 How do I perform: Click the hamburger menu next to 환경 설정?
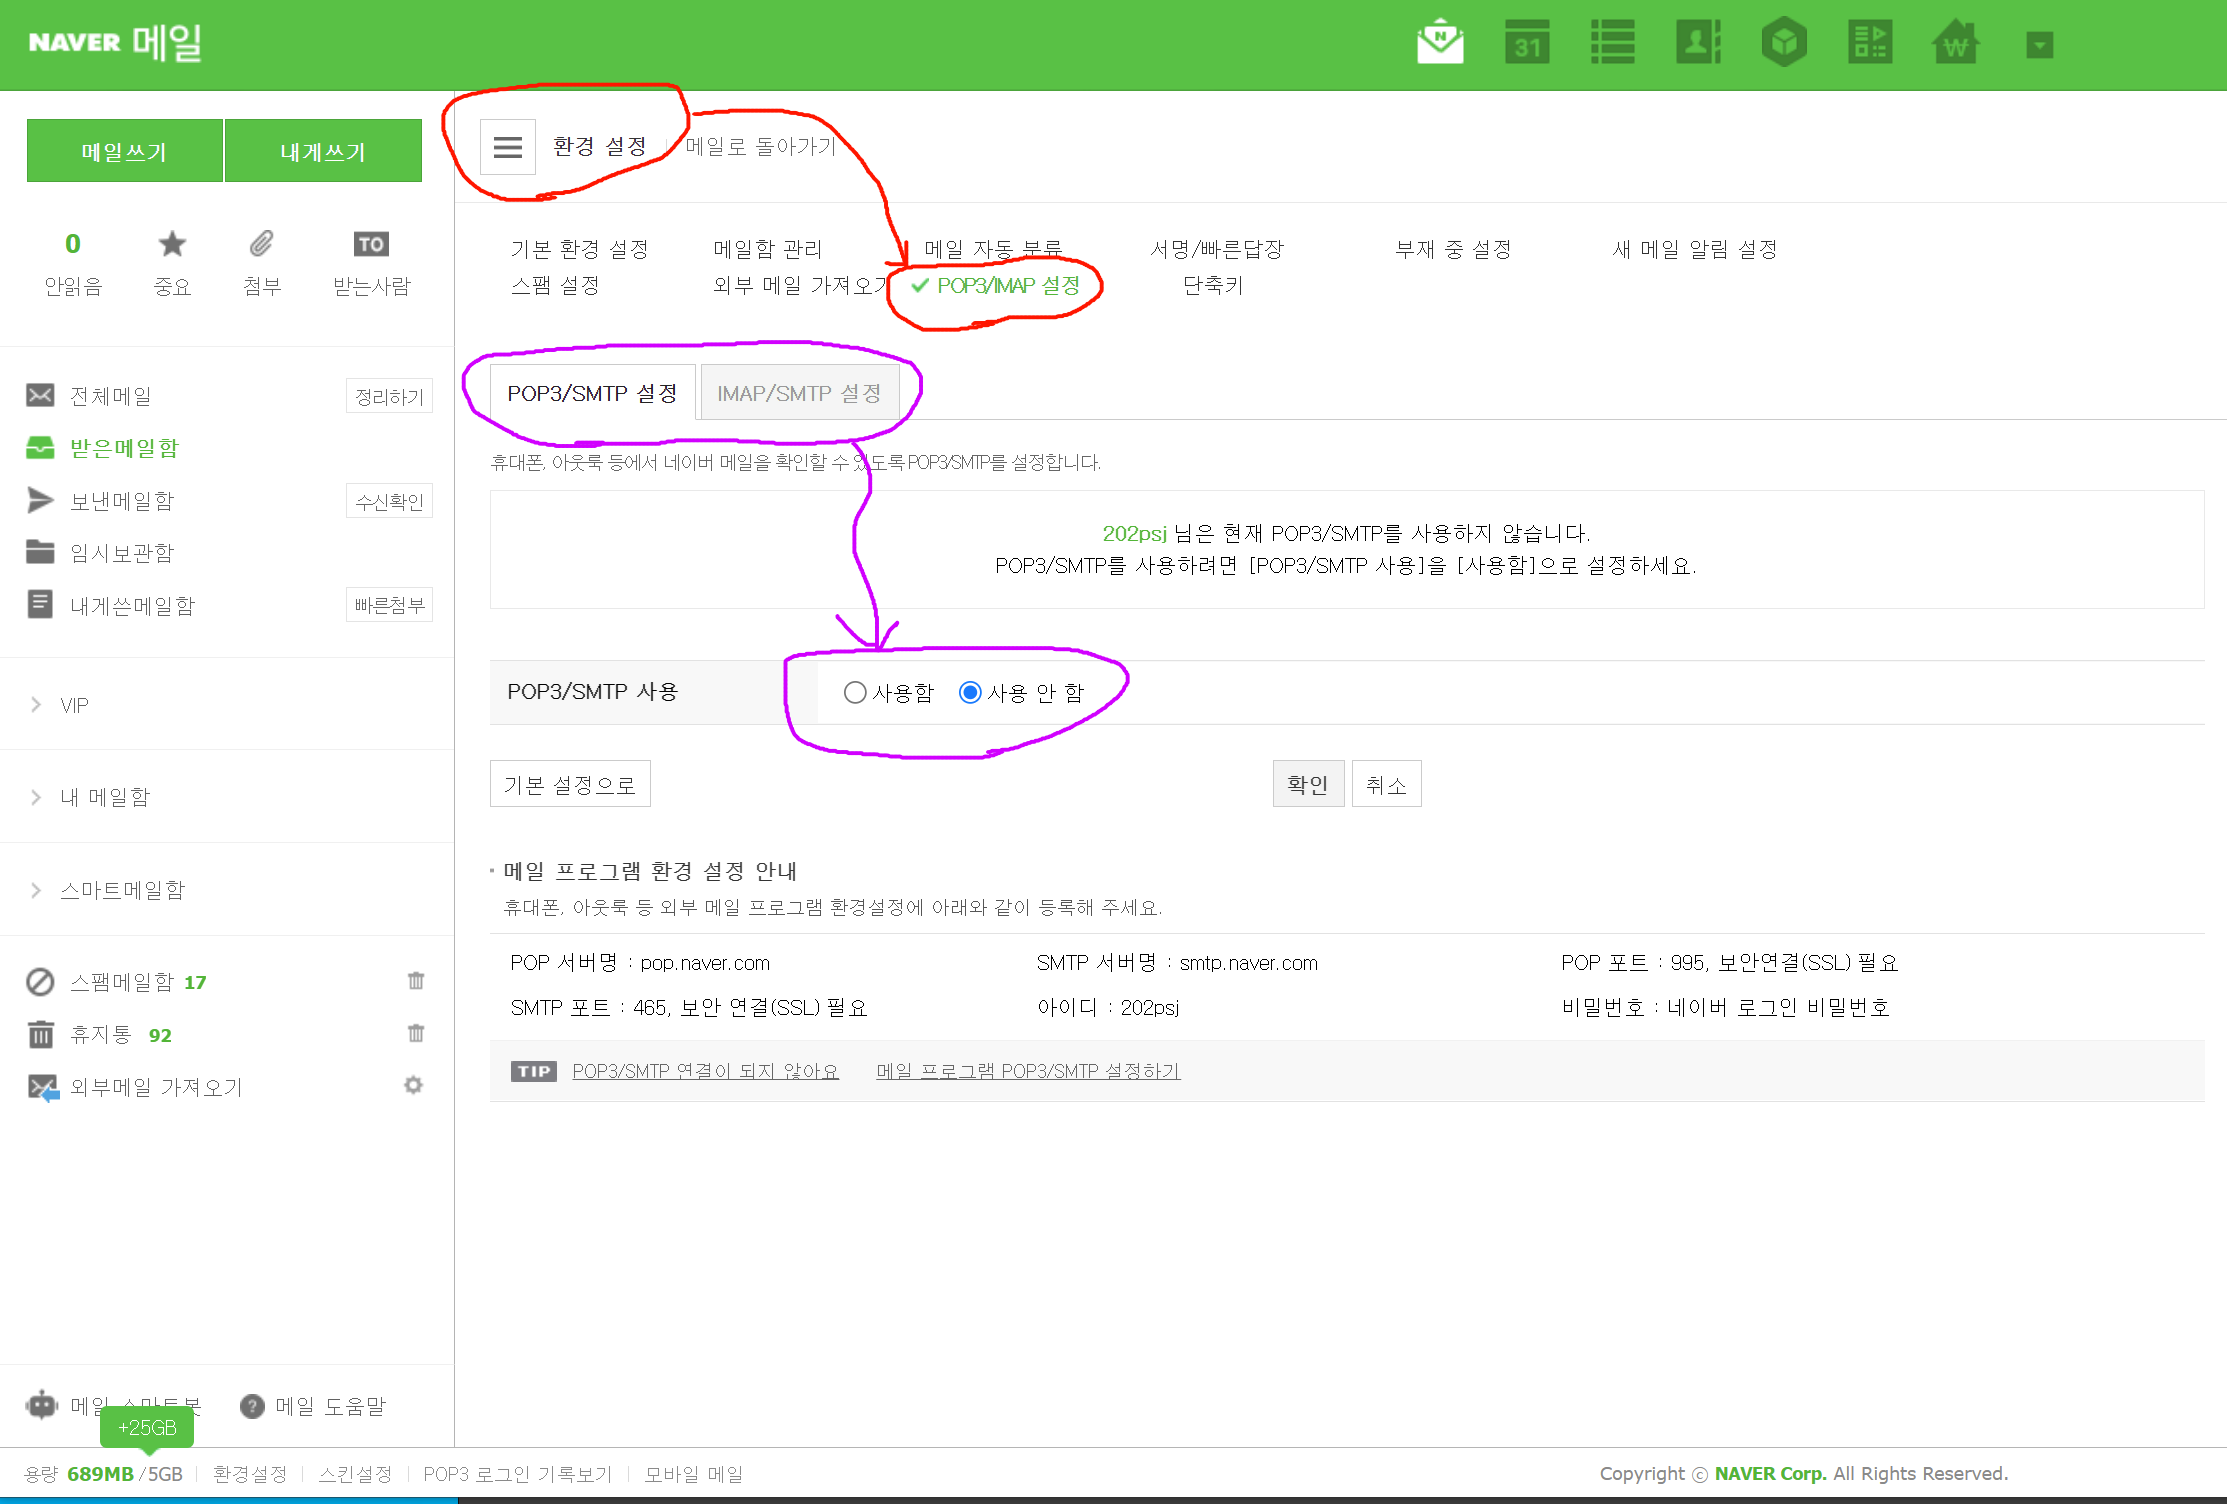click(507, 147)
